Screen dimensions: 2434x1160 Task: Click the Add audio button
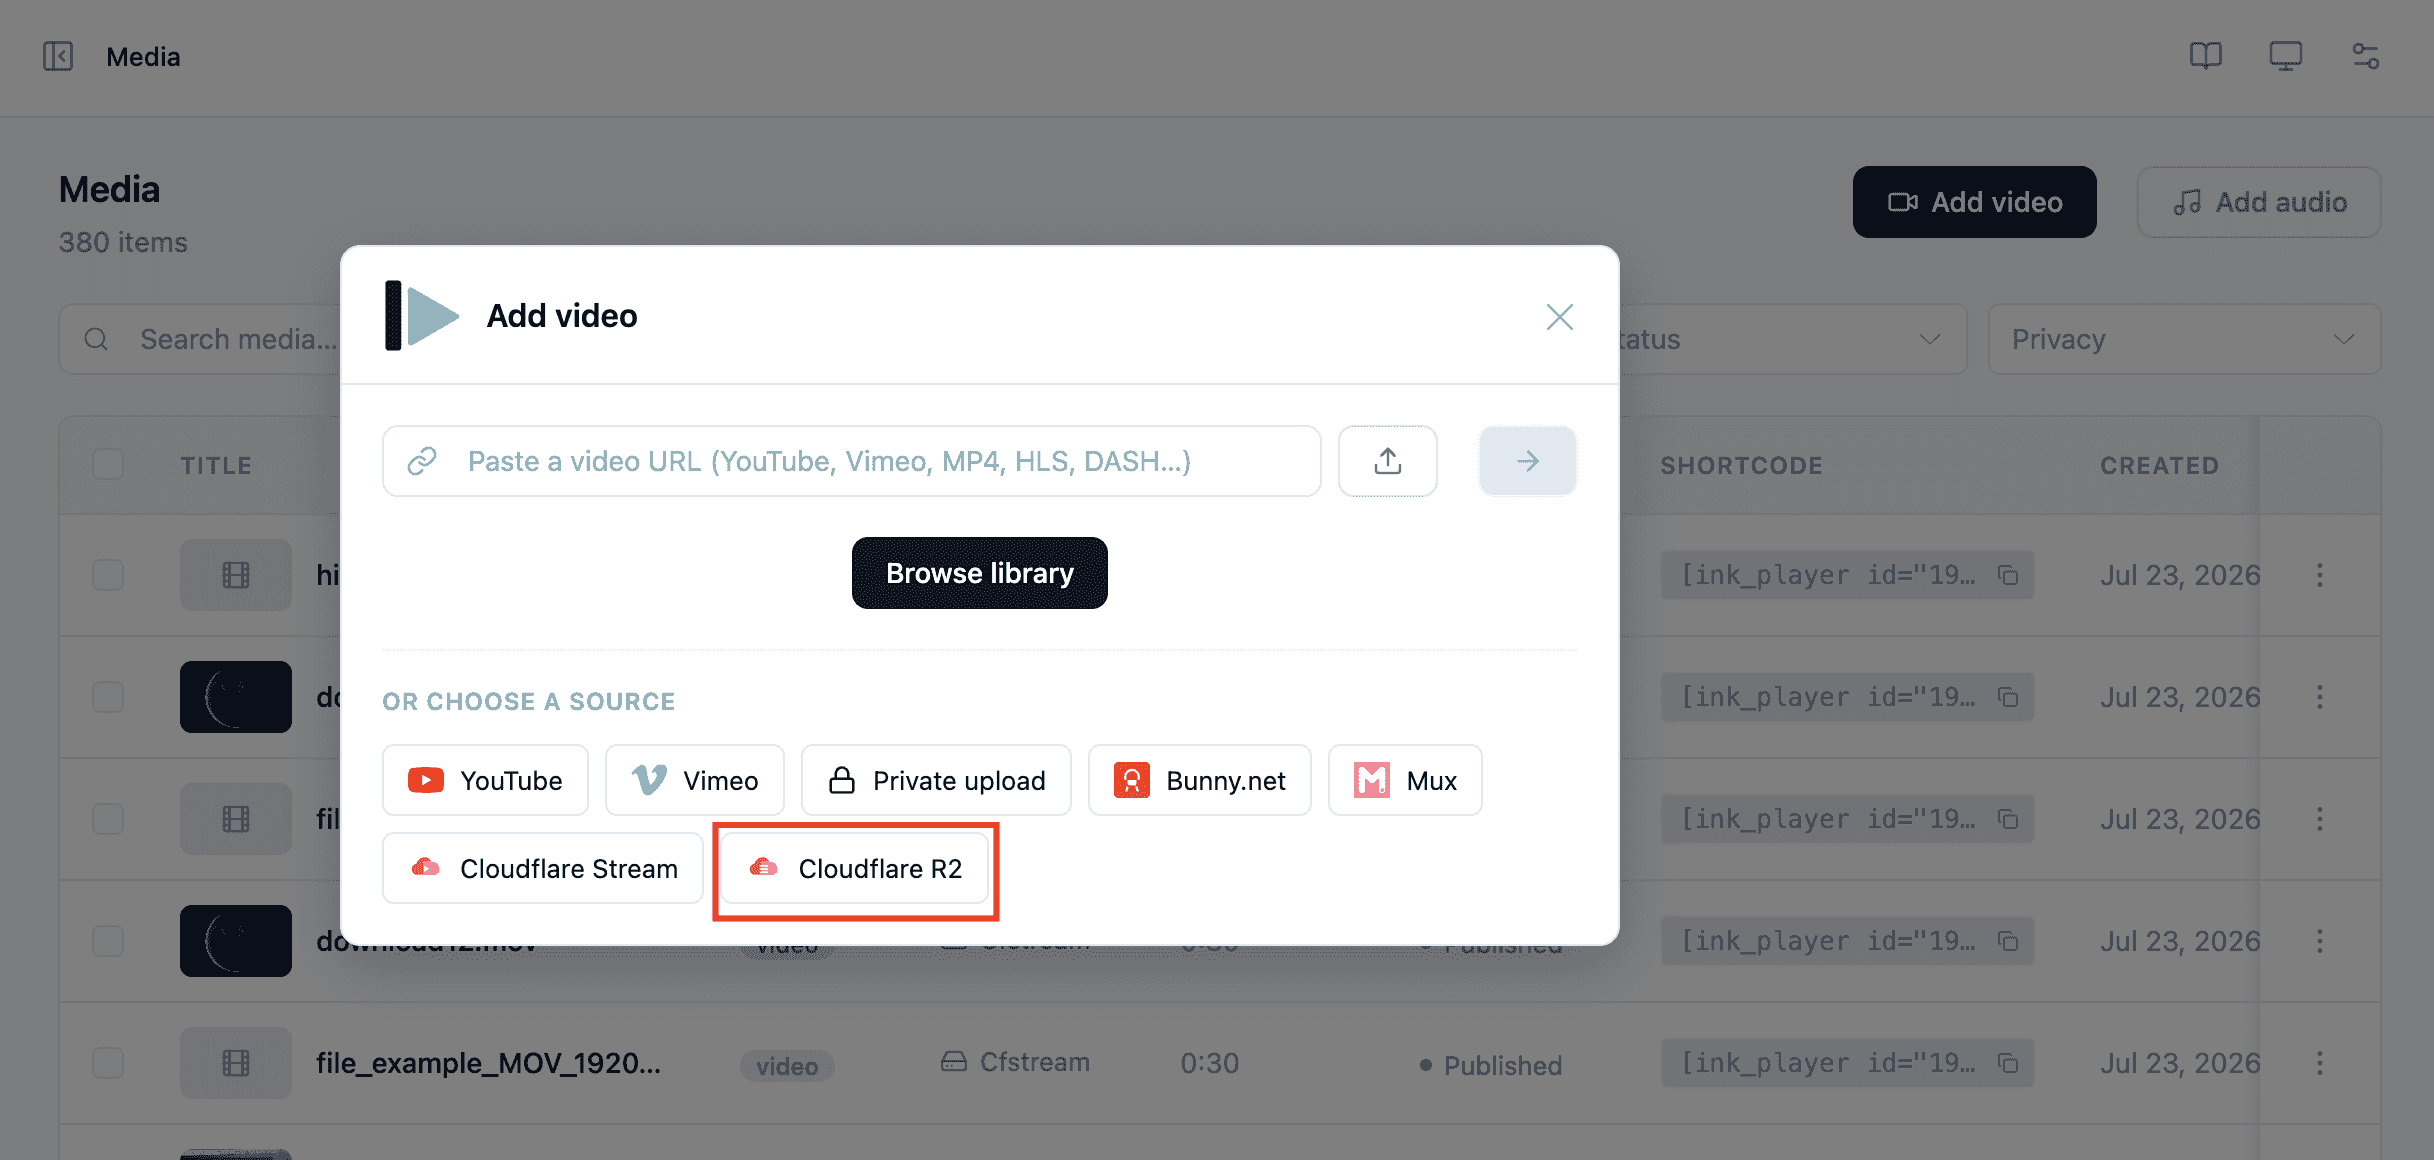tap(2259, 202)
